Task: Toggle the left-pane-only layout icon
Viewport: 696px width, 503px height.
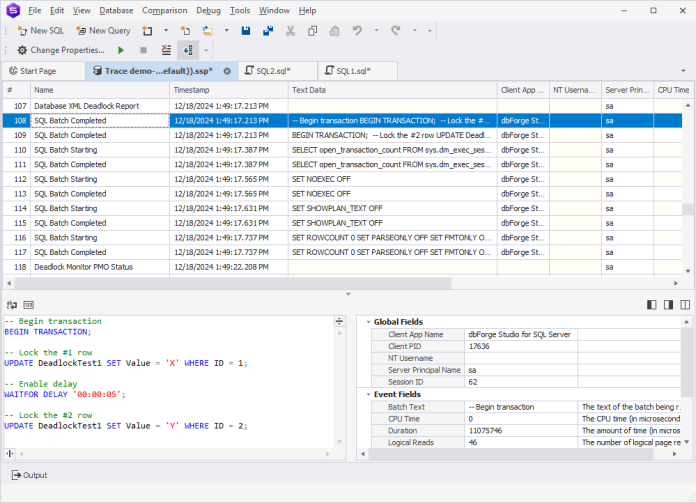Action: tap(652, 304)
